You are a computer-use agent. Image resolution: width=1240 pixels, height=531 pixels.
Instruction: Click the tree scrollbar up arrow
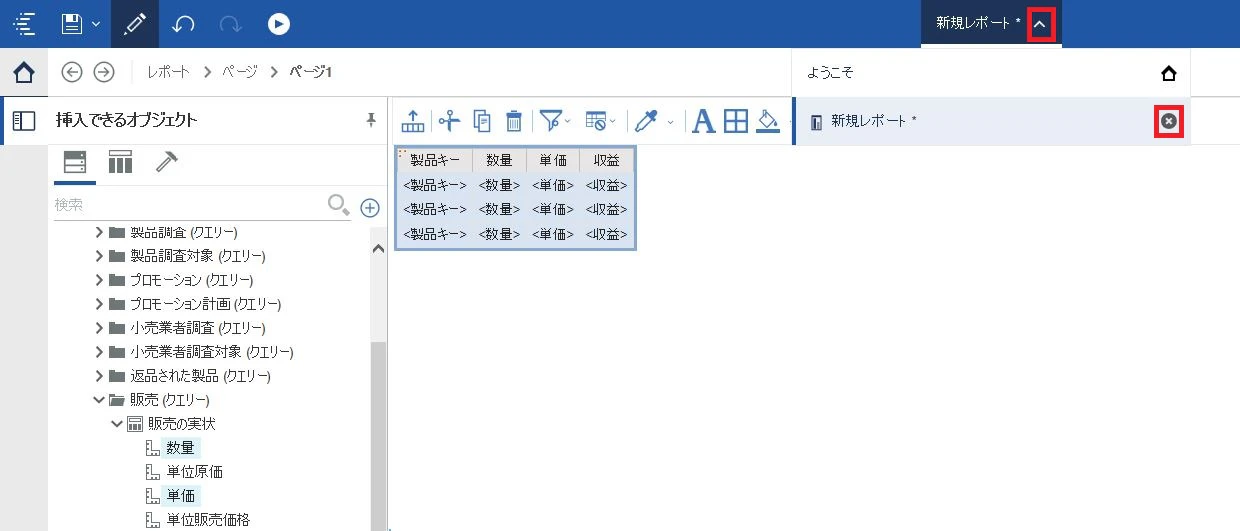point(378,249)
